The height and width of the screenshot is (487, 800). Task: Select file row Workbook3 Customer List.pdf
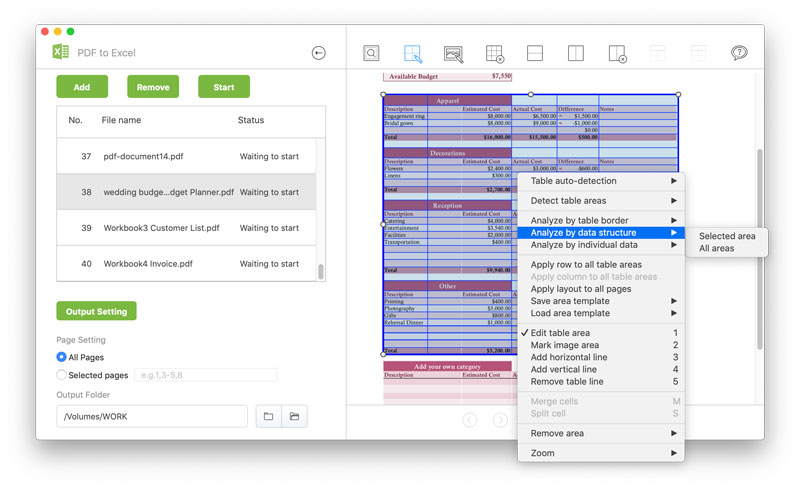point(187,227)
